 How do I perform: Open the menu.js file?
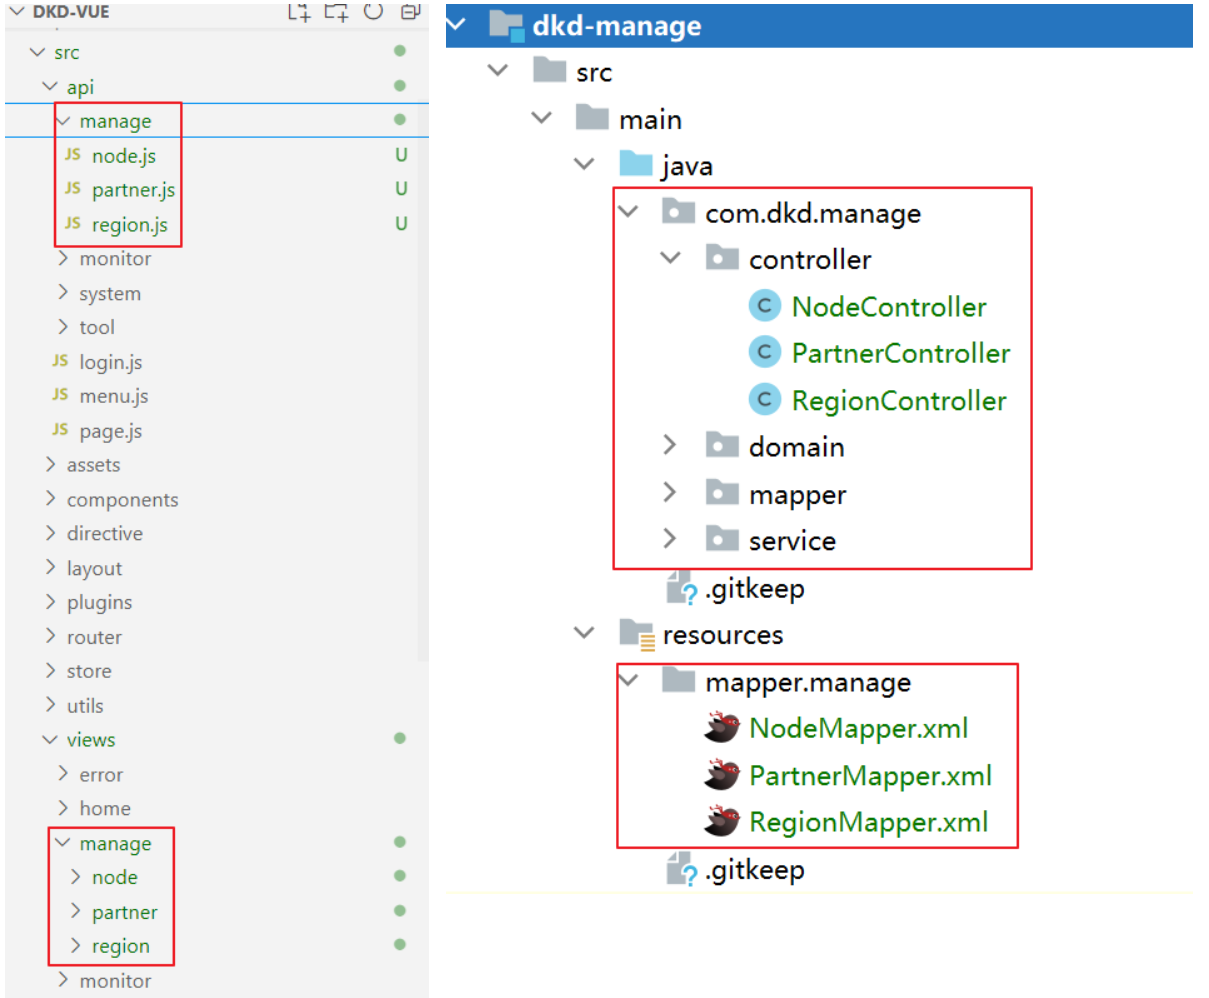114,396
